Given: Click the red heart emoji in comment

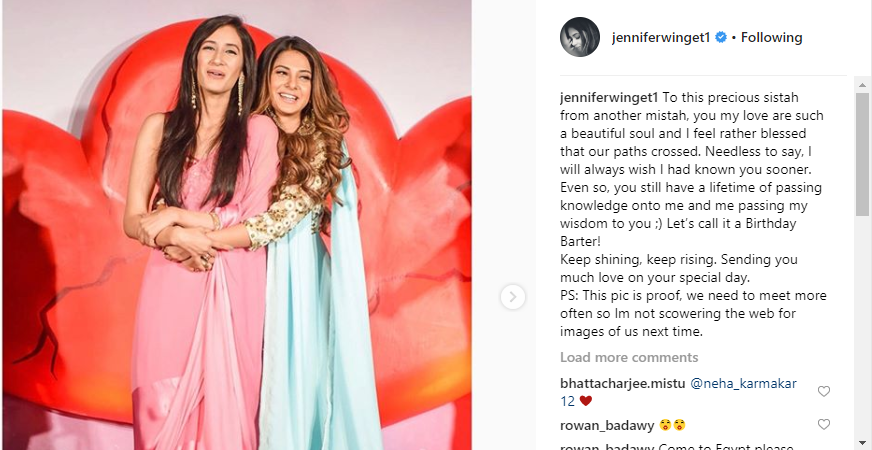Looking at the screenshot, I should [586, 400].
